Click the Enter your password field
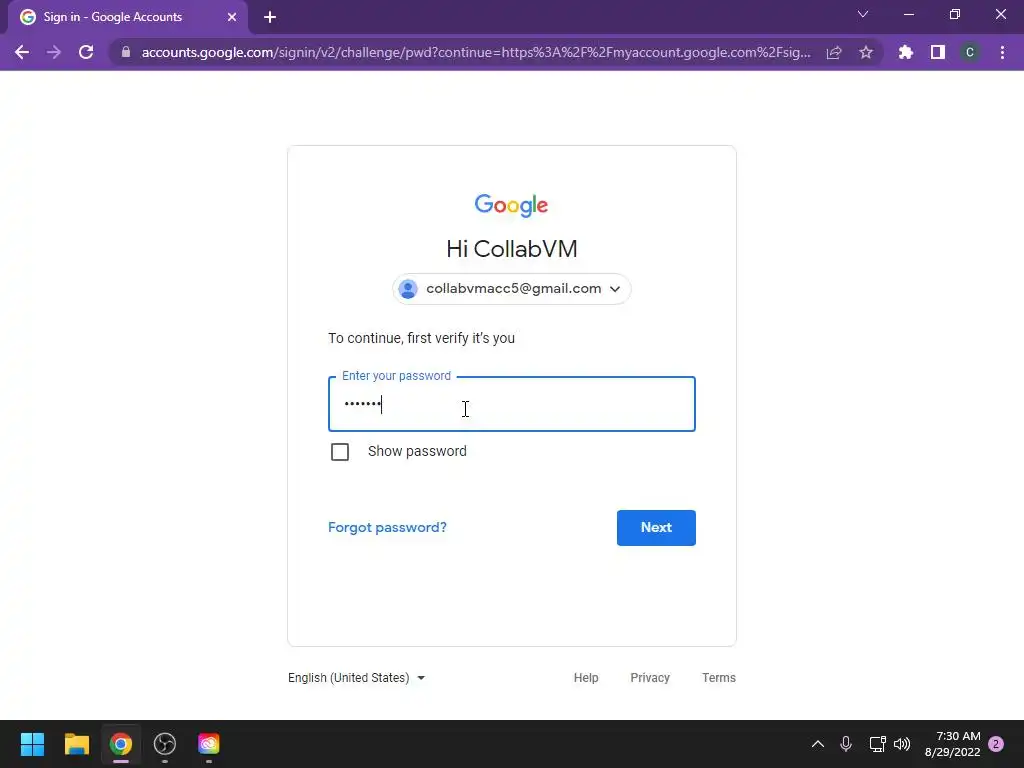Image resolution: width=1024 pixels, height=768 pixels. [x=511, y=404]
